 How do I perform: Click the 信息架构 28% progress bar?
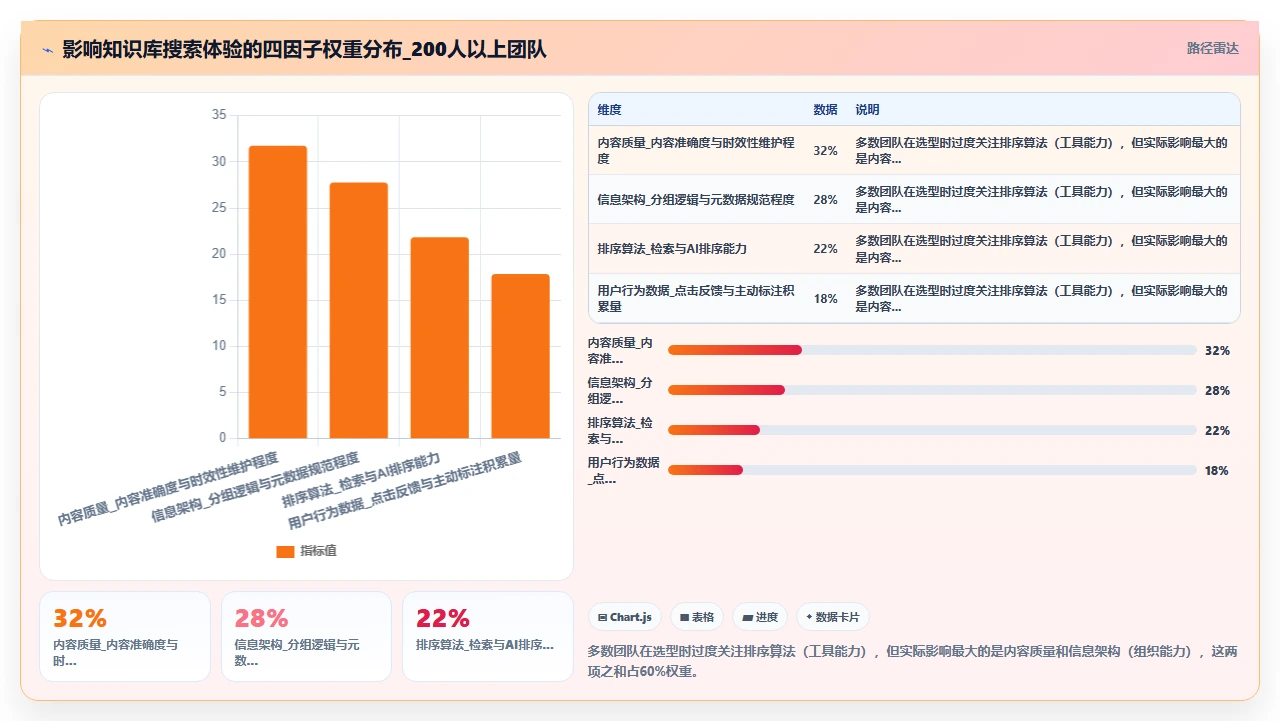932,390
